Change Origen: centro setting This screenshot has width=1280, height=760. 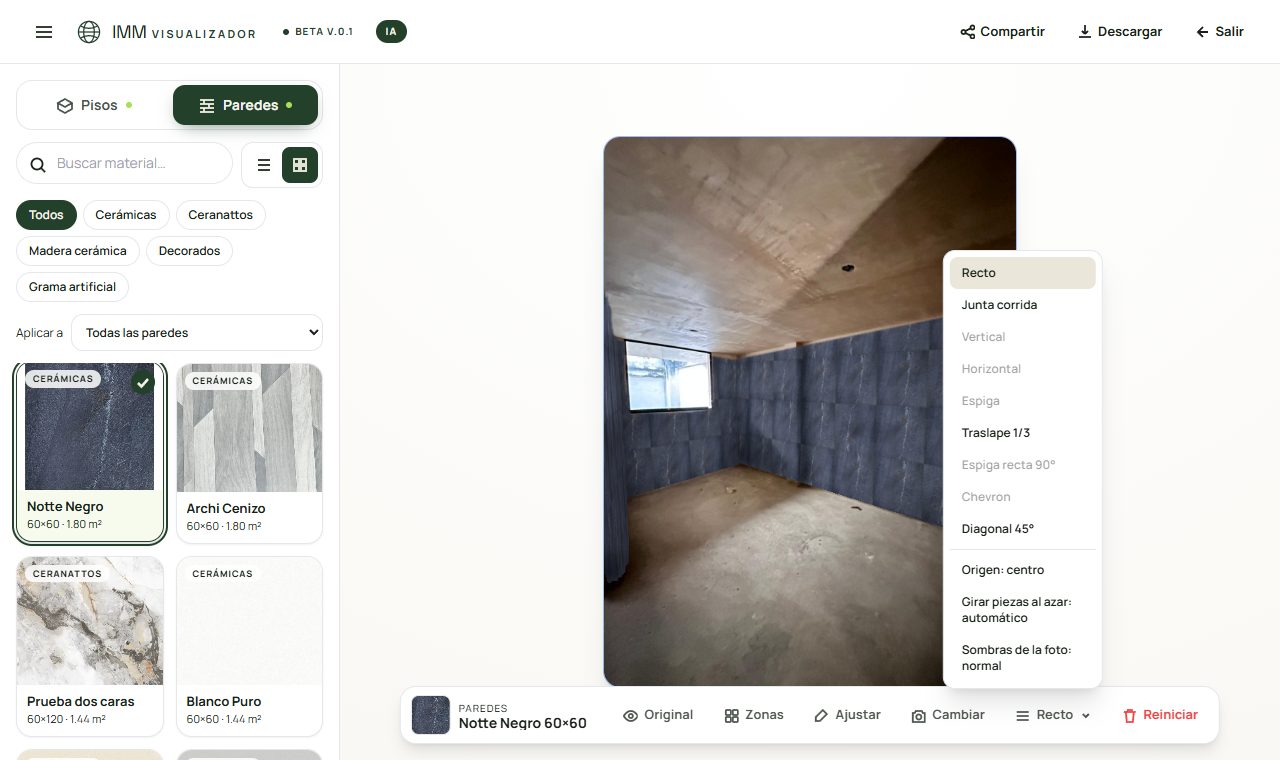tap(1022, 570)
